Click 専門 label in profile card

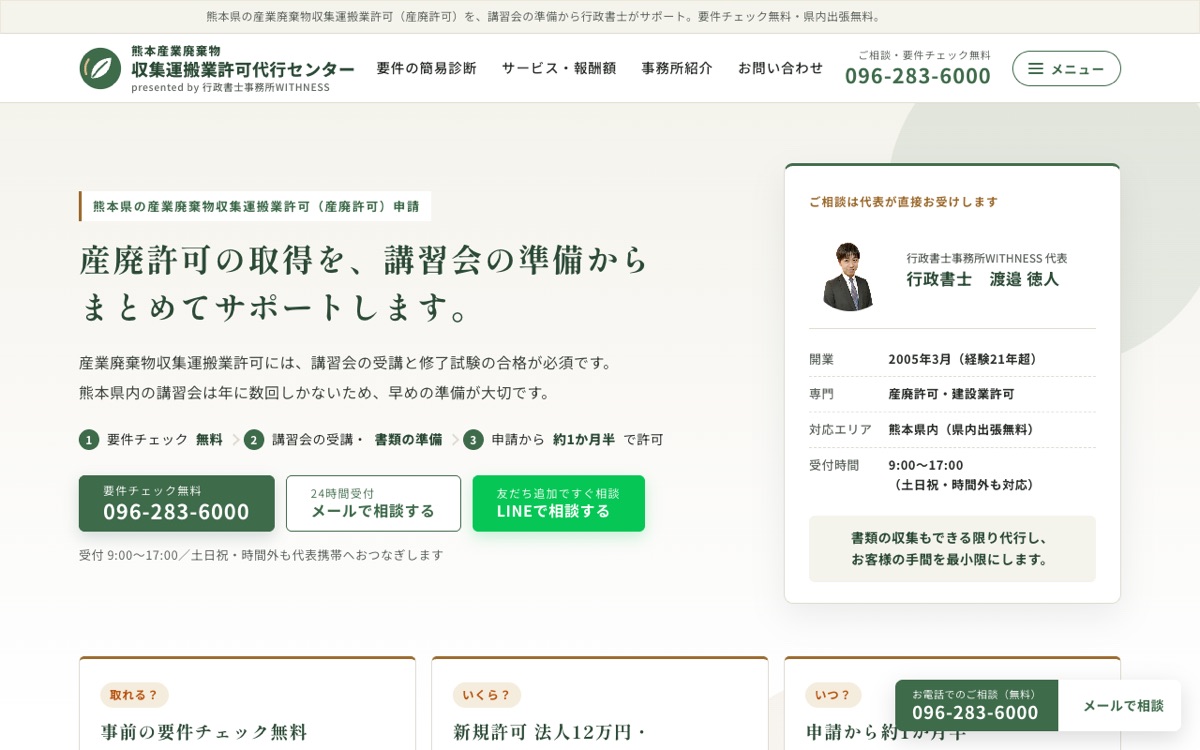pos(821,394)
